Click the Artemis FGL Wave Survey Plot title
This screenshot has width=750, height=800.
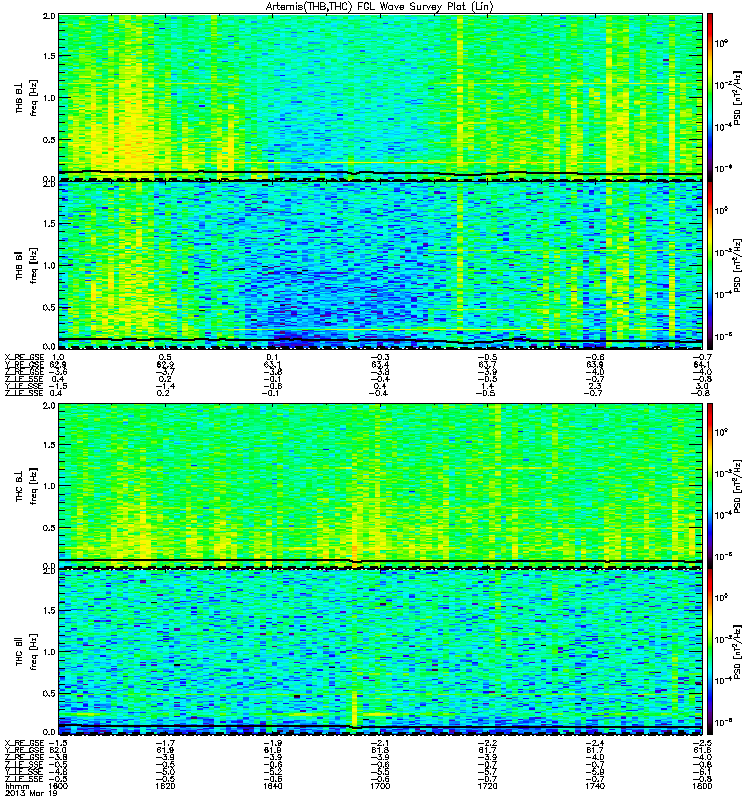[x=380, y=7]
